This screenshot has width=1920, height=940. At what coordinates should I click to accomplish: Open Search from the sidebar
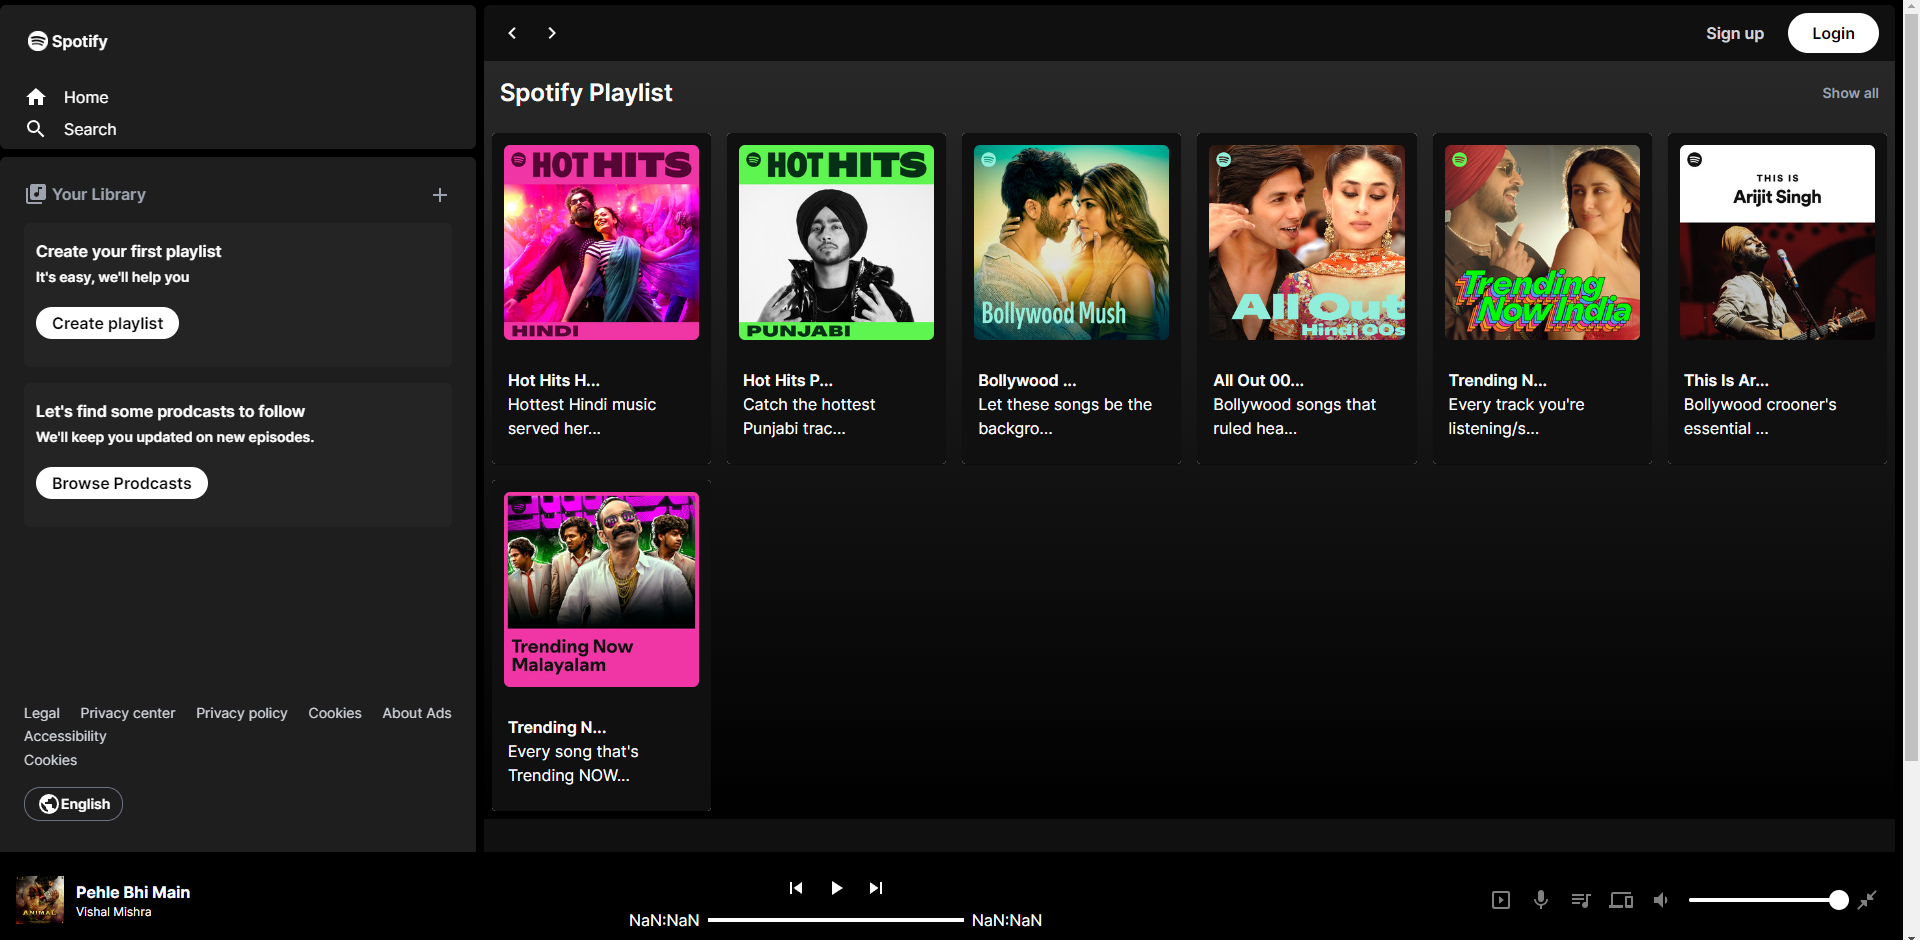pyautogui.click(x=90, y=129)
